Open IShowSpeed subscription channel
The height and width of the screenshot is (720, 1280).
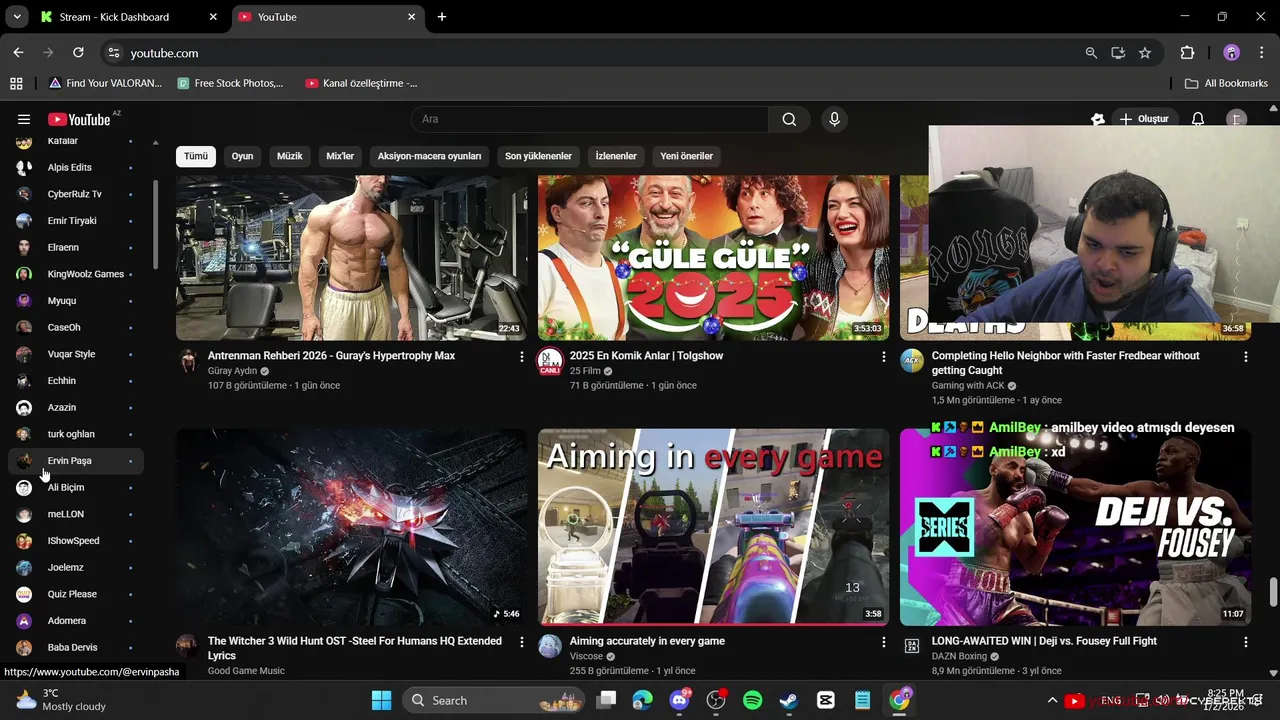pos(76,541)
